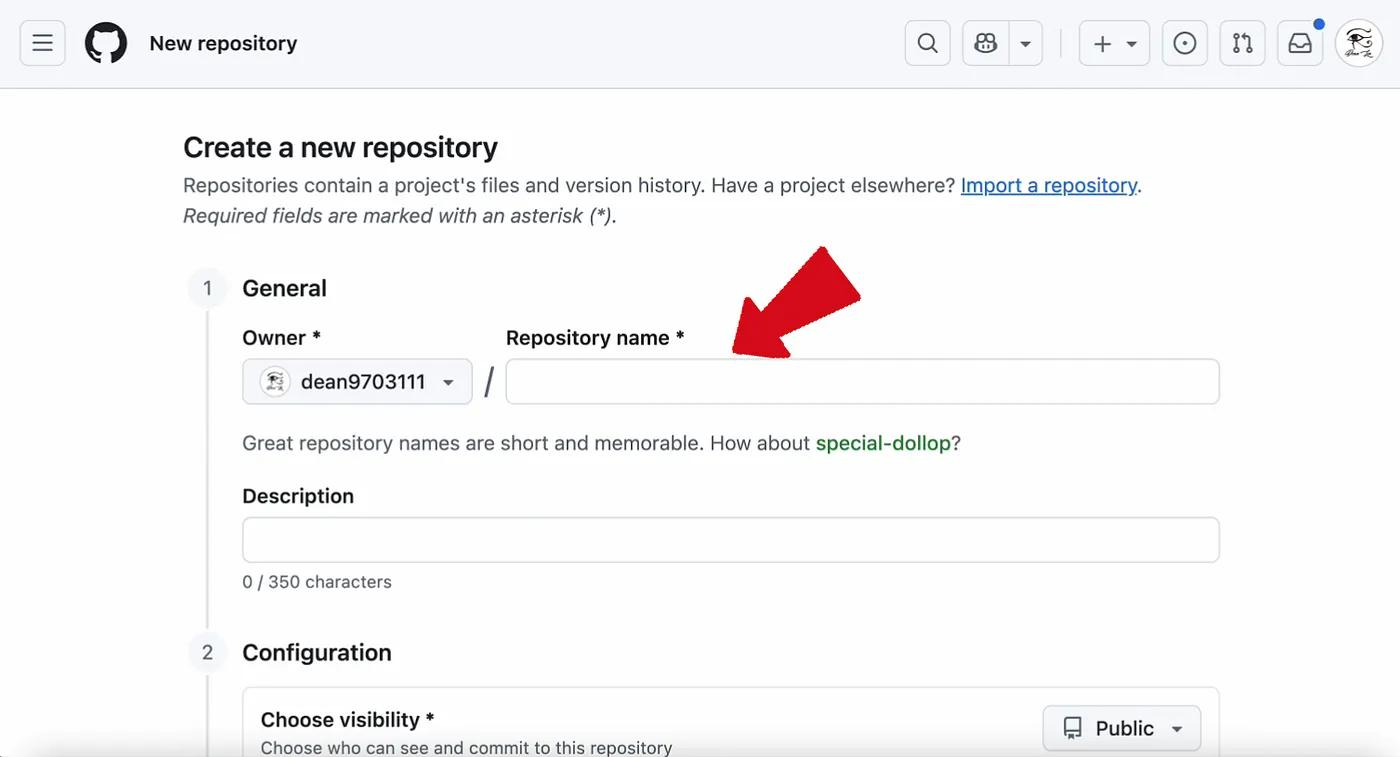Expand the Copilot dropdown arrow
Screen dimensions: 1400x757
click(x=1026, y=44)
